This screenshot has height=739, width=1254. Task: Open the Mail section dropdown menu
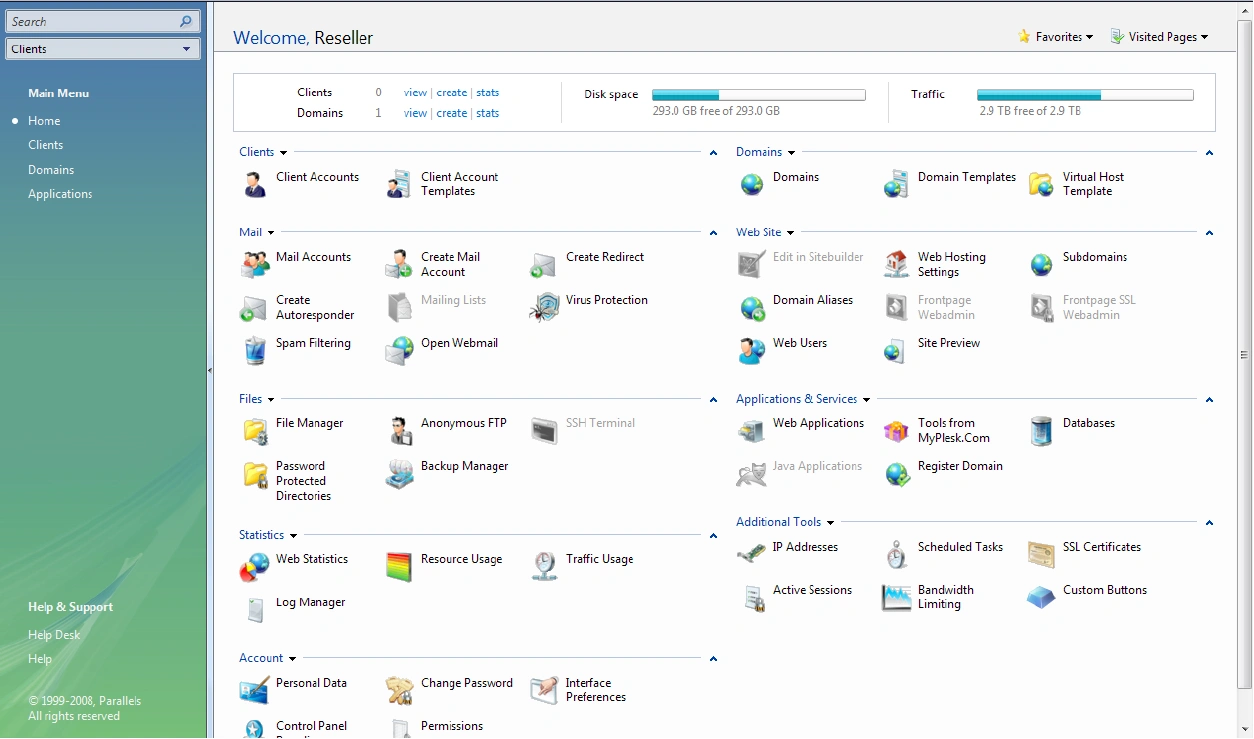coord(271,233)
